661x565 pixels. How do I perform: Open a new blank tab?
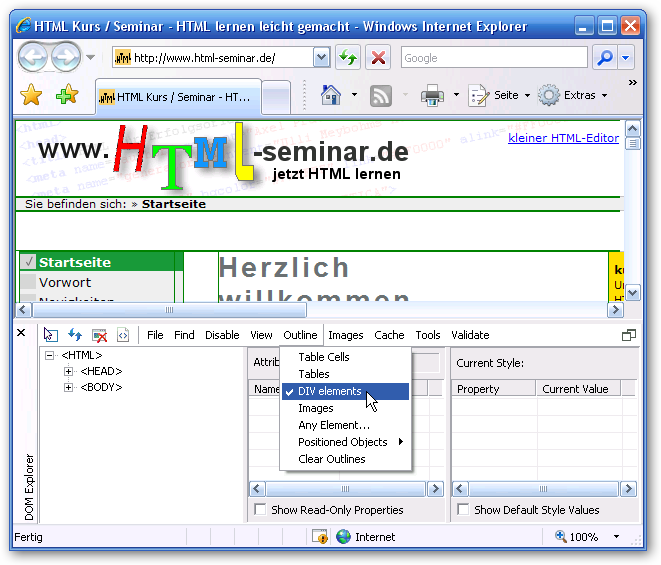(x=276, y=97)
